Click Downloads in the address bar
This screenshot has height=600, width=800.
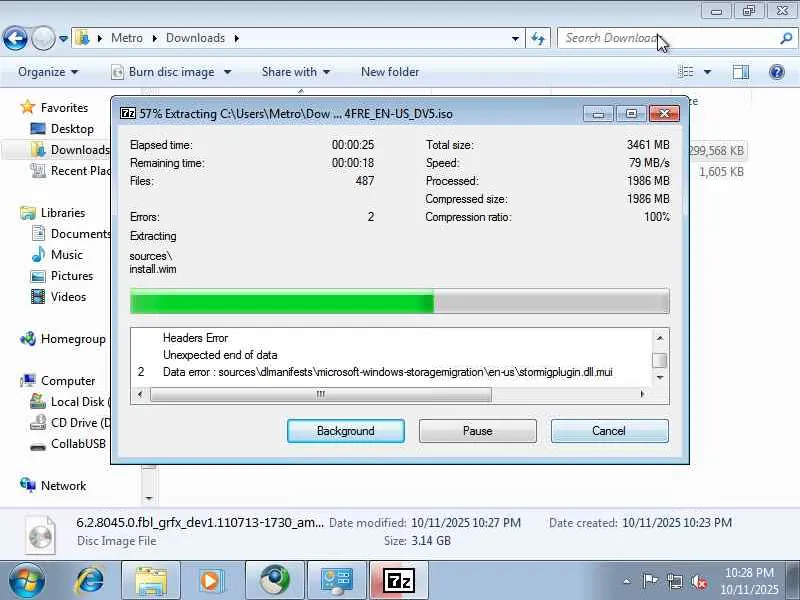[x=195, y=38]
